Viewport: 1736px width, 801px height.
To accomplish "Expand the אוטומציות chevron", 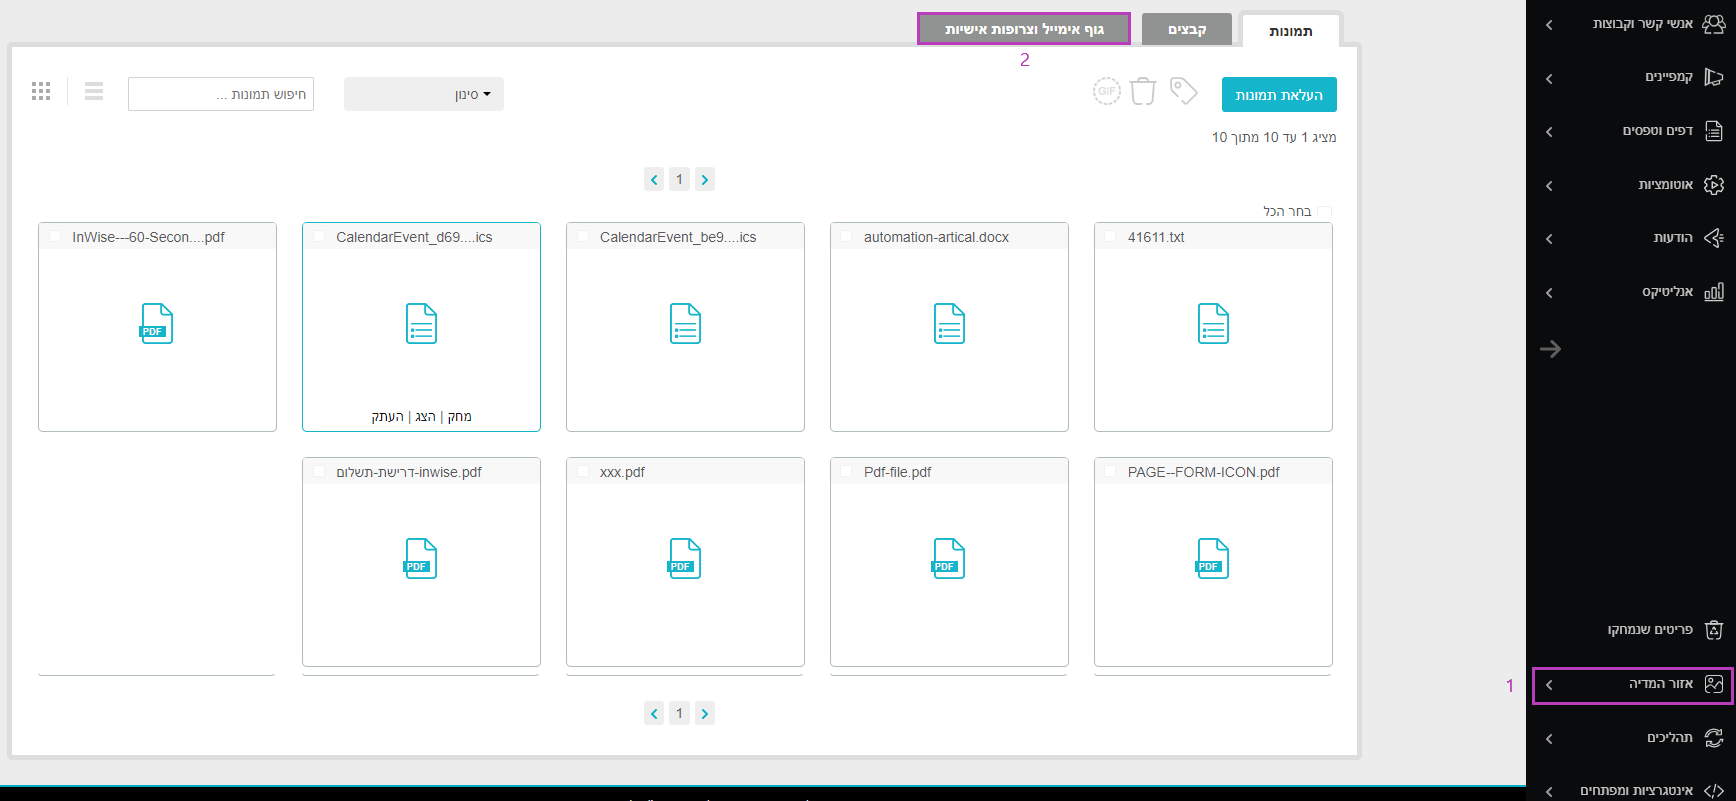I will tap(1549, 185).
